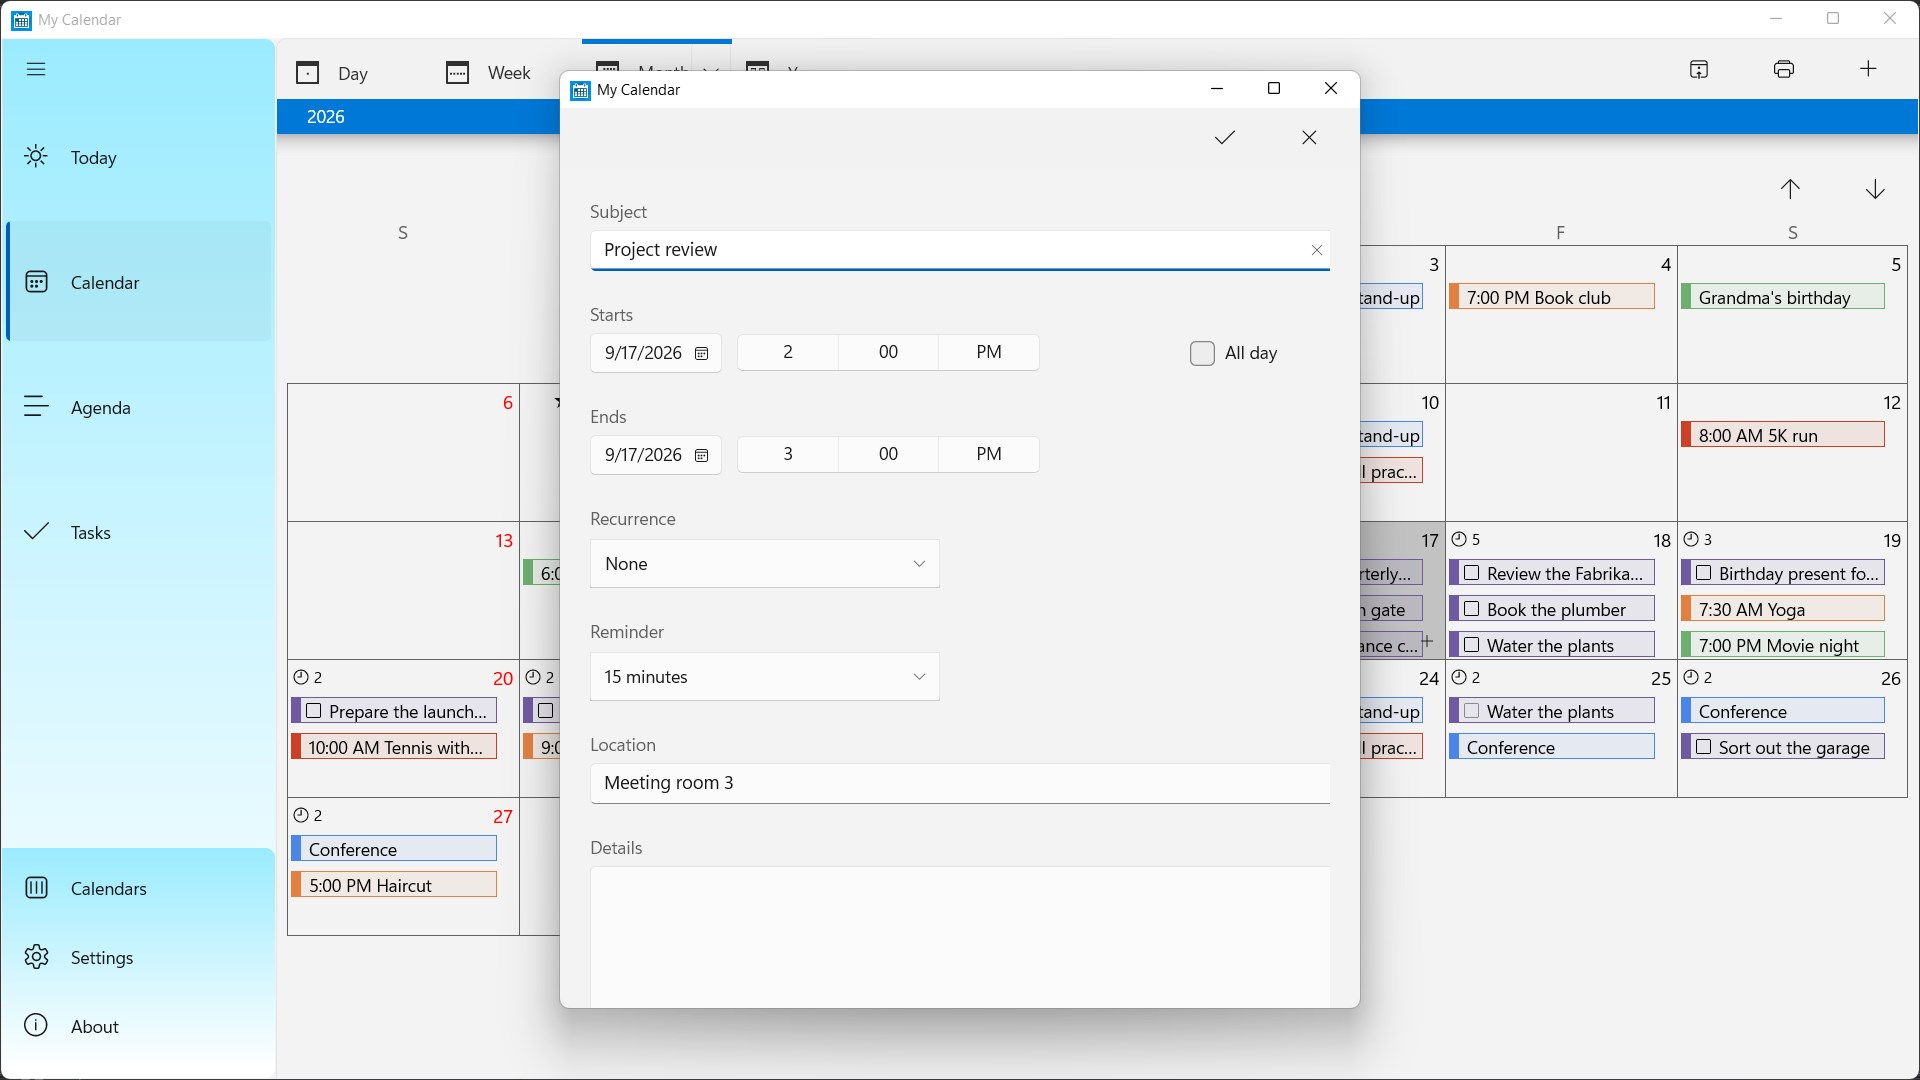Open the Agenda view in sidebar
Viewport: 1920px width, 1080px height.
[138, 407]
